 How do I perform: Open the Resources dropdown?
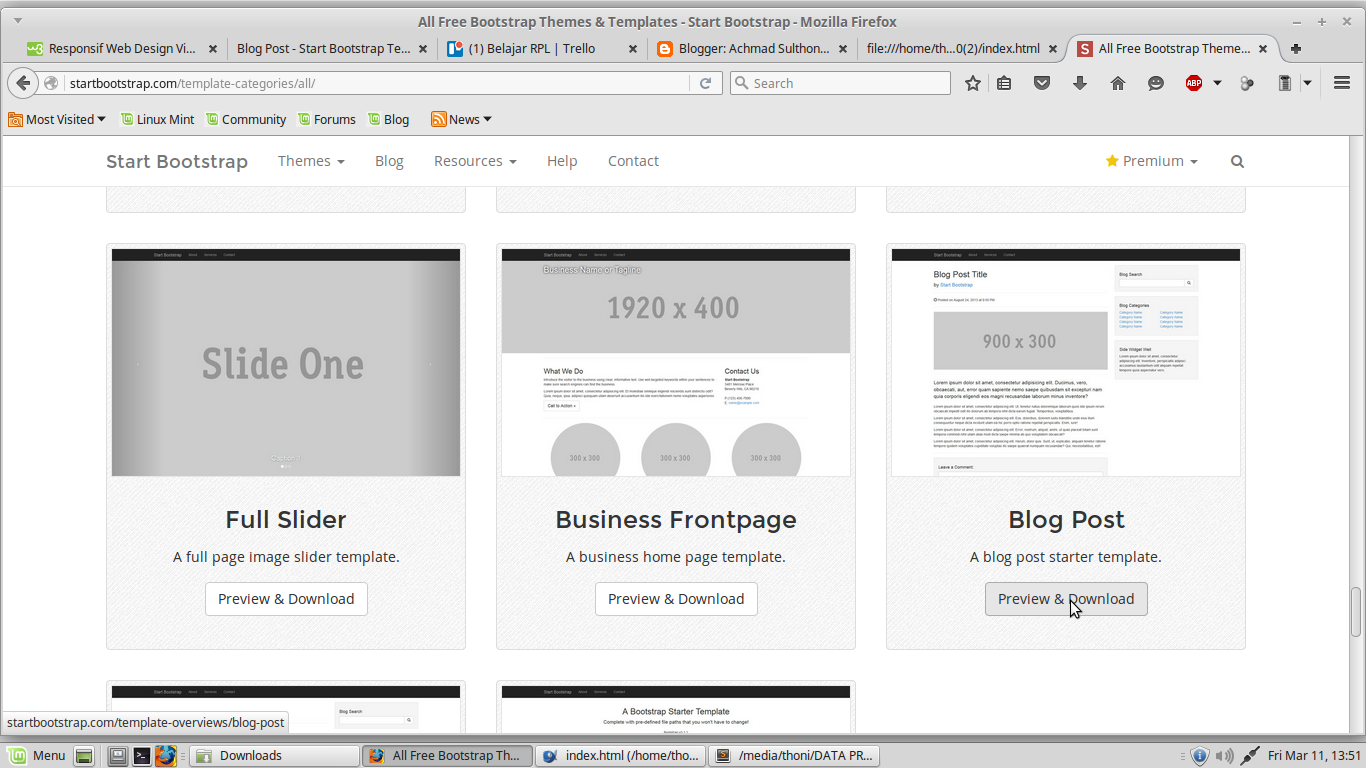[x=475, y=161]
